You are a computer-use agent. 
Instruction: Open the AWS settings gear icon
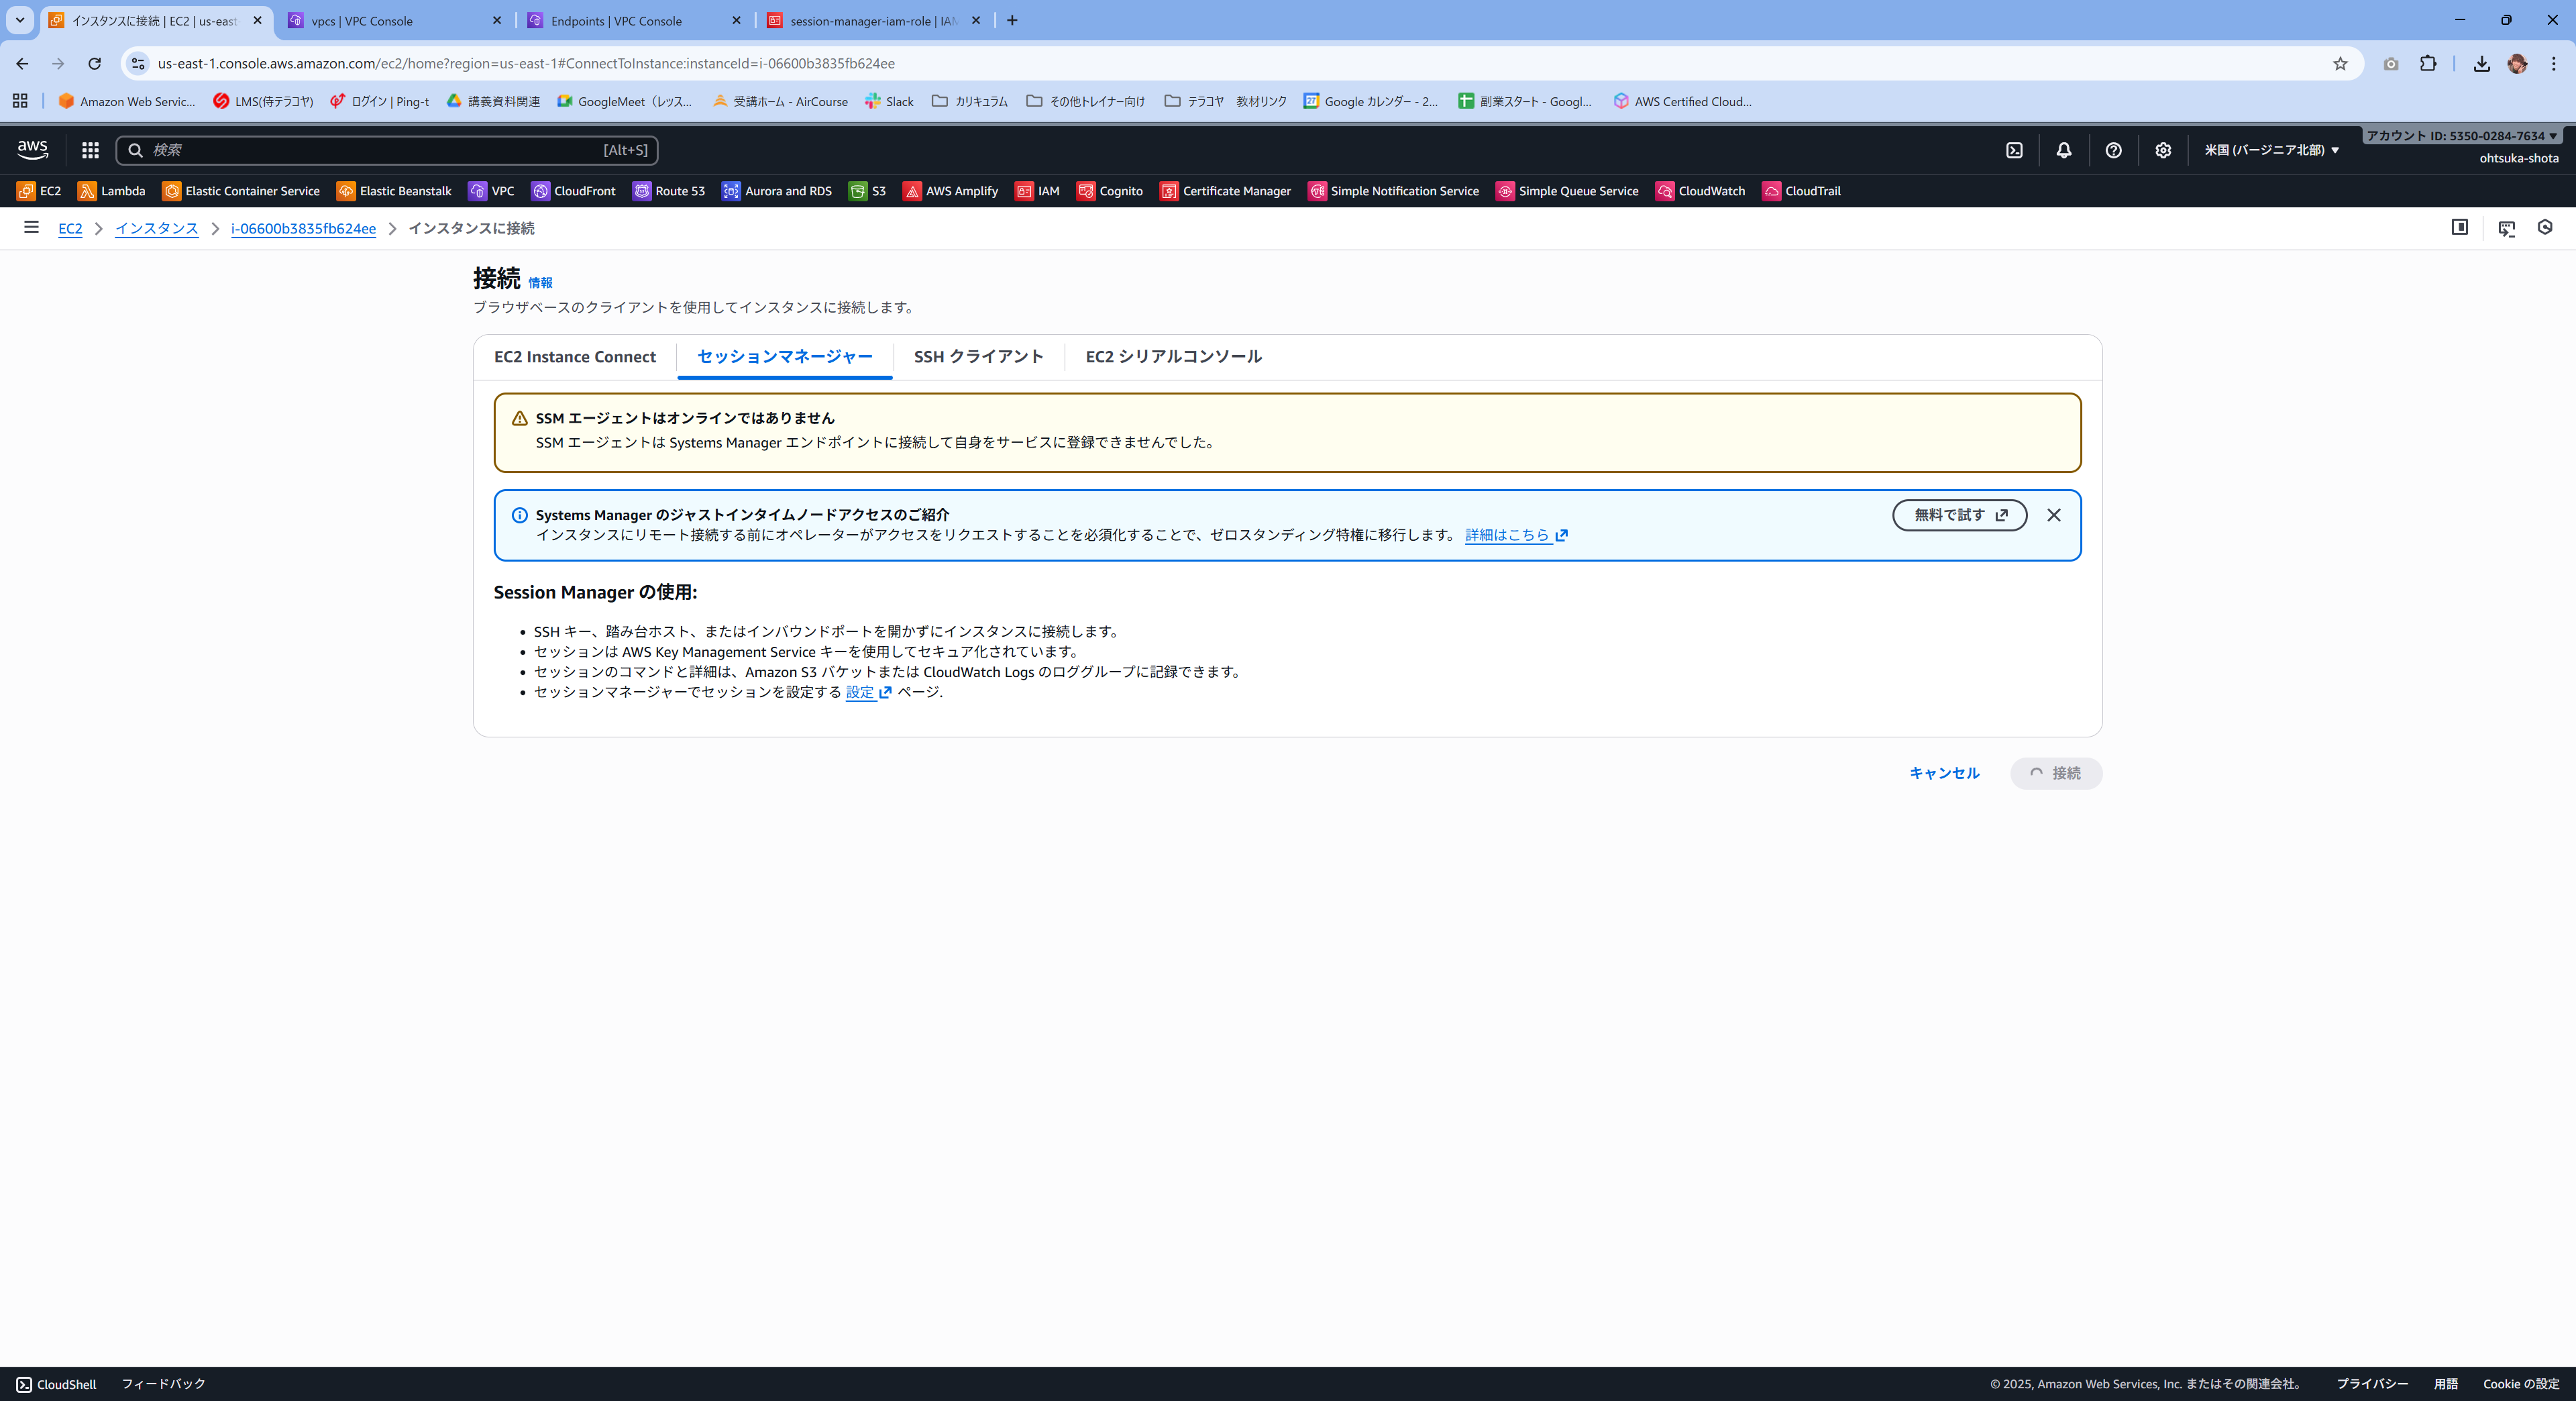click(x=2163, y=150)
